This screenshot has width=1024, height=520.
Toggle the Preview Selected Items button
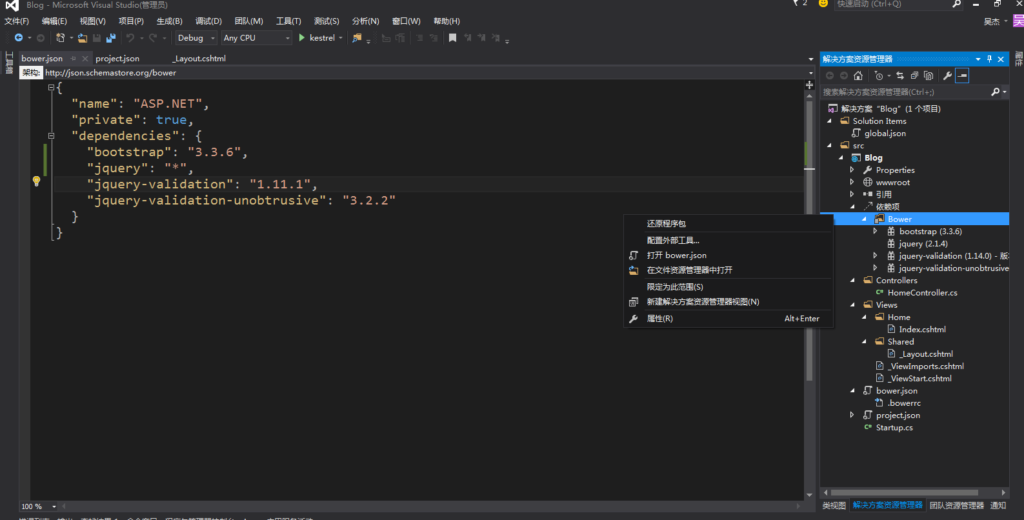[961, 75]
